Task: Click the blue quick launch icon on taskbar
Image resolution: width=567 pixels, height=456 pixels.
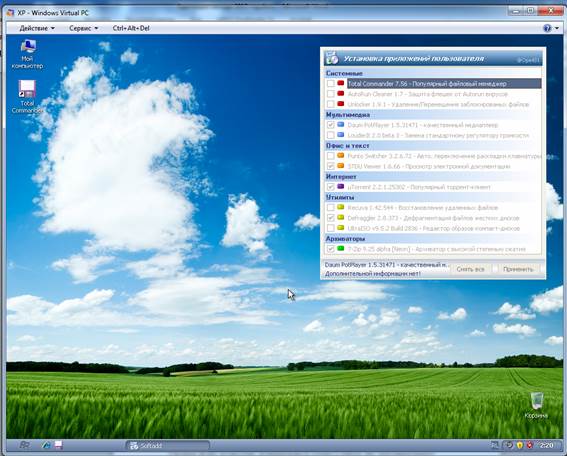Action: (46, 445)
